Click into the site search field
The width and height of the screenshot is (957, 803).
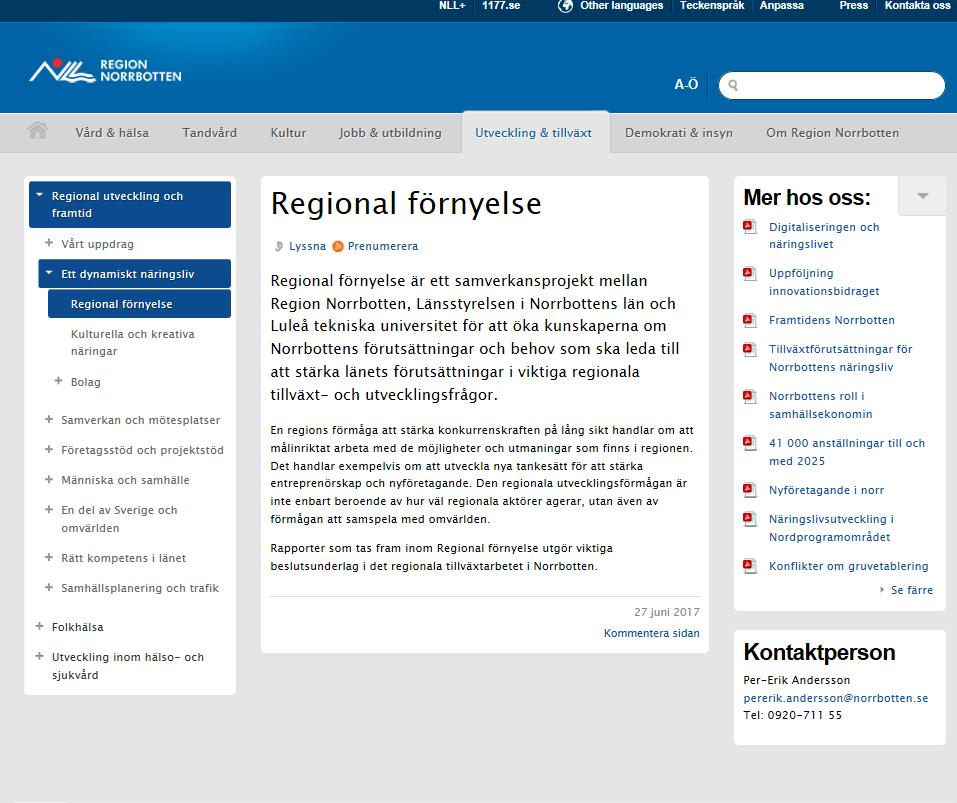832,85
